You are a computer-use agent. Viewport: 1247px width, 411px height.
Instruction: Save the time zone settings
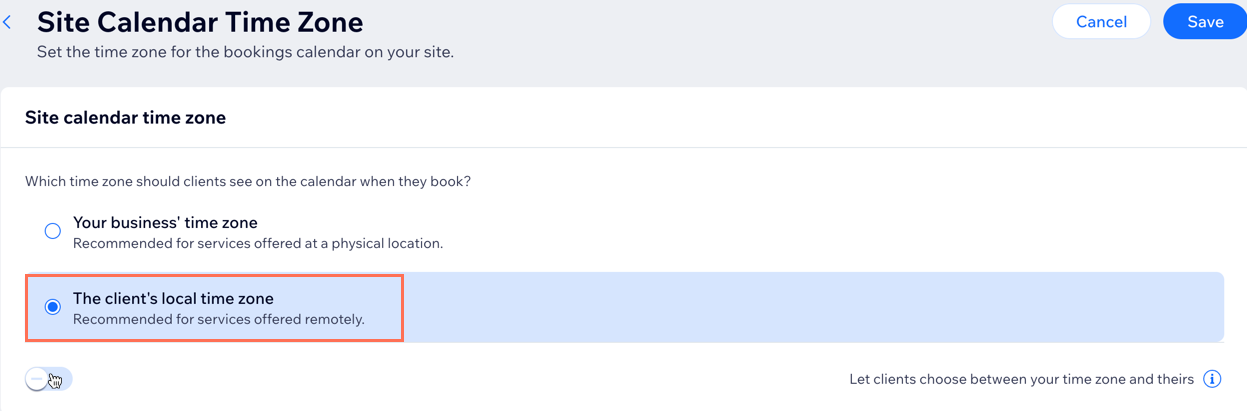tap(1204, 22)
